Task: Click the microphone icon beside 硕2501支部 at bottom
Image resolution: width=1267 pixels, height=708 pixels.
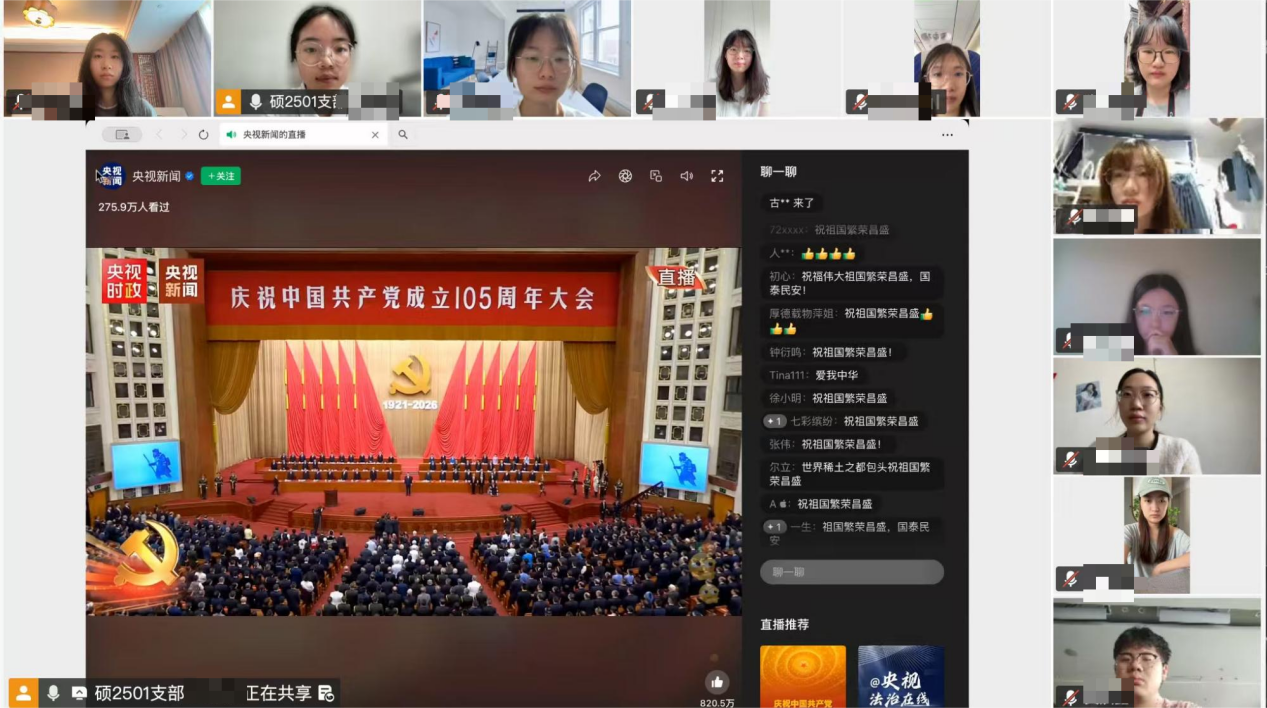Action: (x=54, y=693)
